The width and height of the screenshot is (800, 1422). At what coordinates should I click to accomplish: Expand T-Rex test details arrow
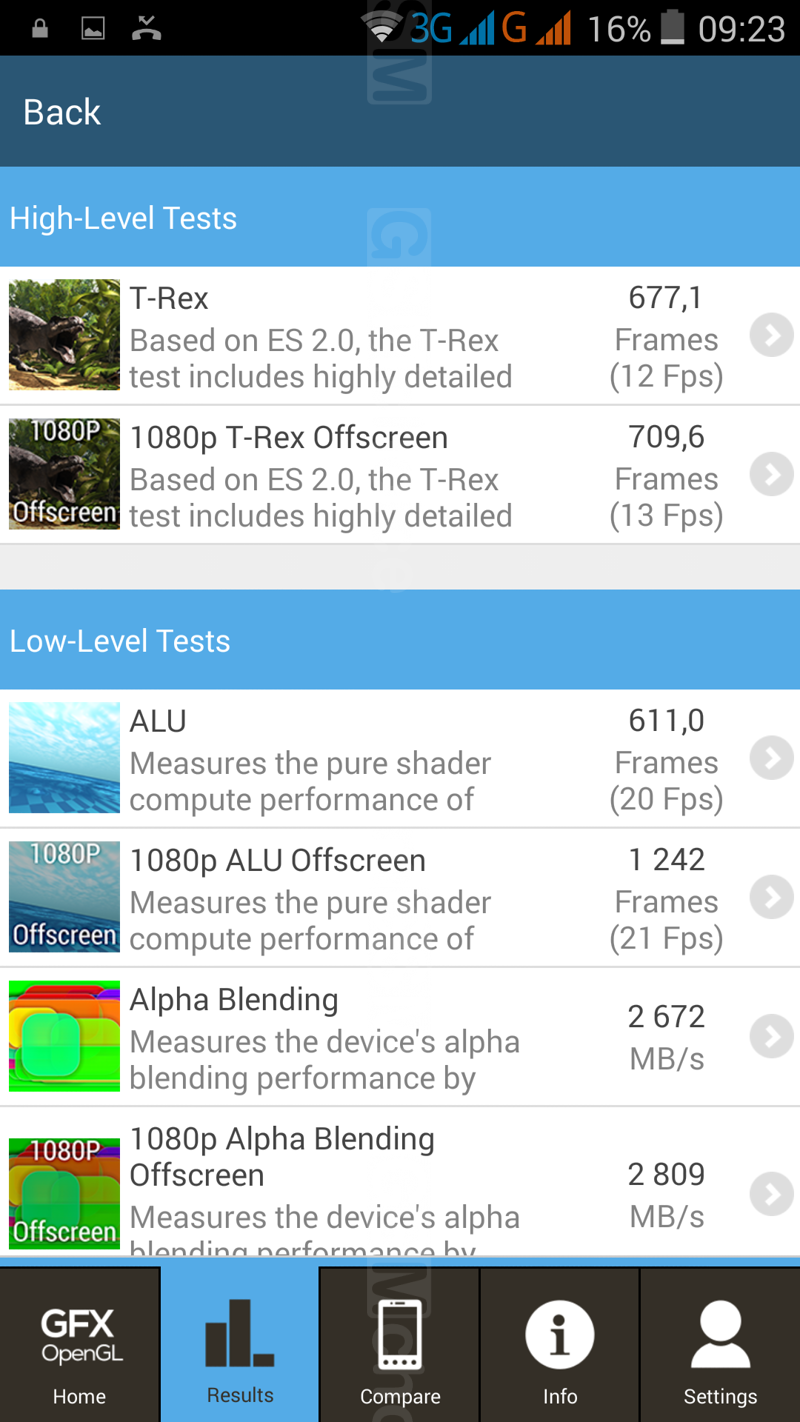point(772,336)
